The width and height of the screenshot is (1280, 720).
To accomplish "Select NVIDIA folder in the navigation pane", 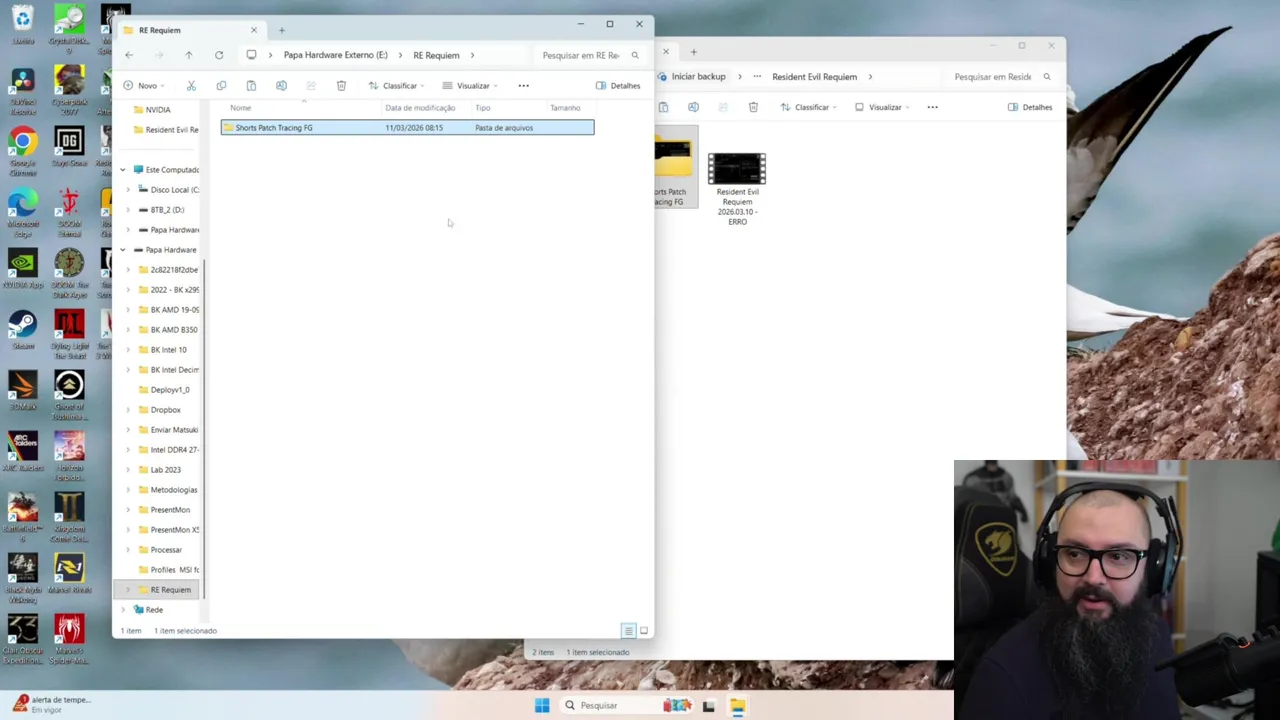I will [x=158, y=110].
